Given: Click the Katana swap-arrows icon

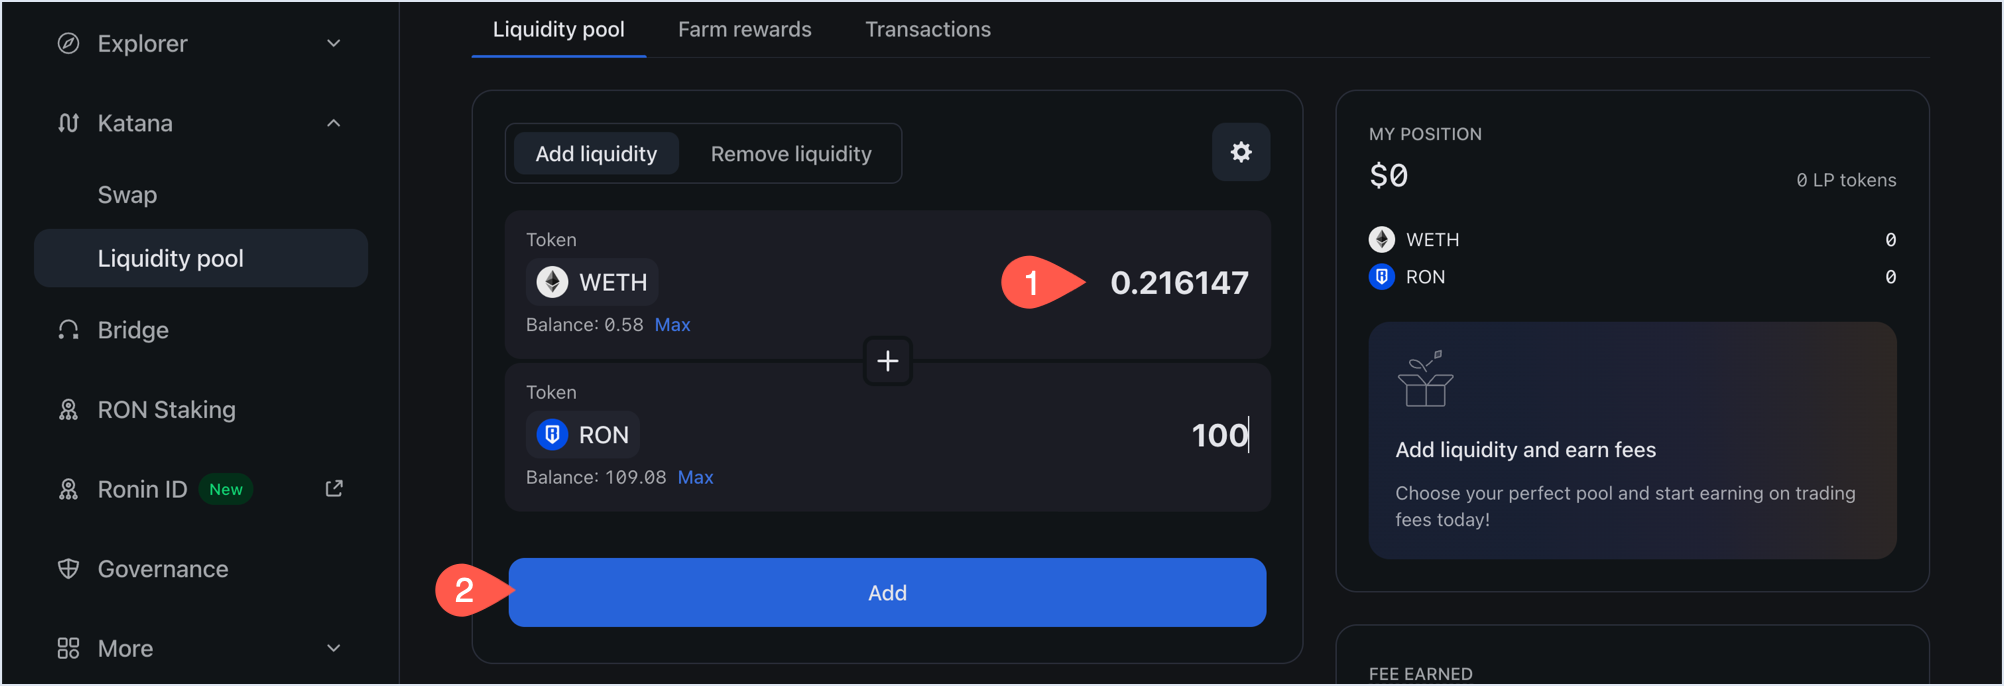Looking at the screenshot, I should point(68,122).
